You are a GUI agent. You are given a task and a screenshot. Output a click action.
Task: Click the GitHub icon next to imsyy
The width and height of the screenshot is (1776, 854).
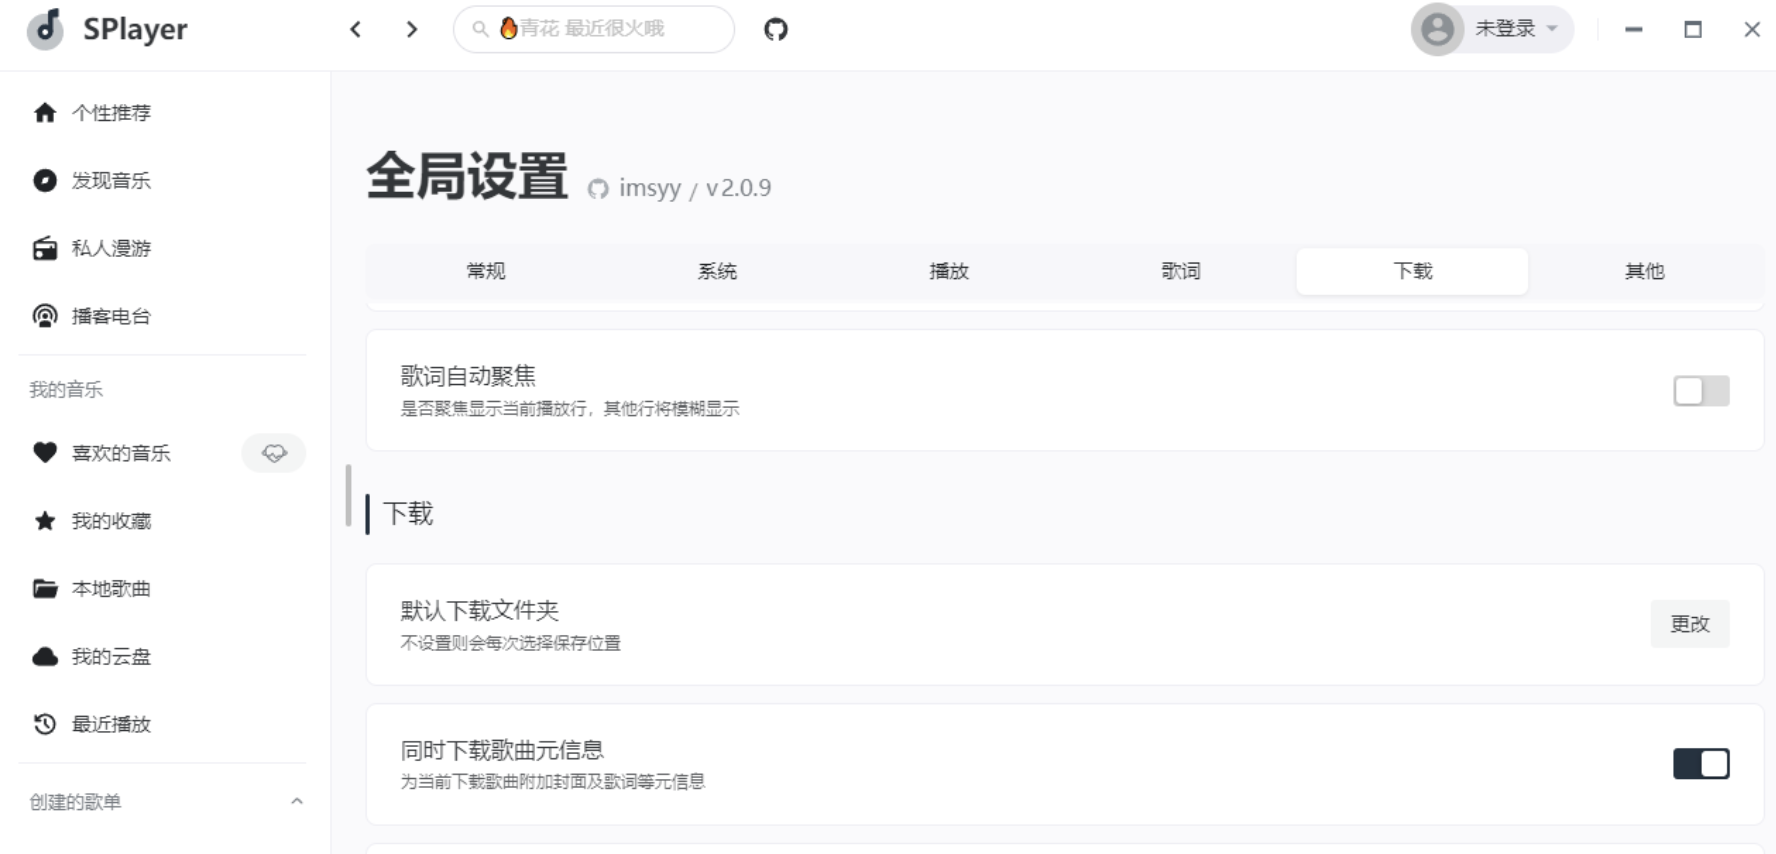click(598, 189)
